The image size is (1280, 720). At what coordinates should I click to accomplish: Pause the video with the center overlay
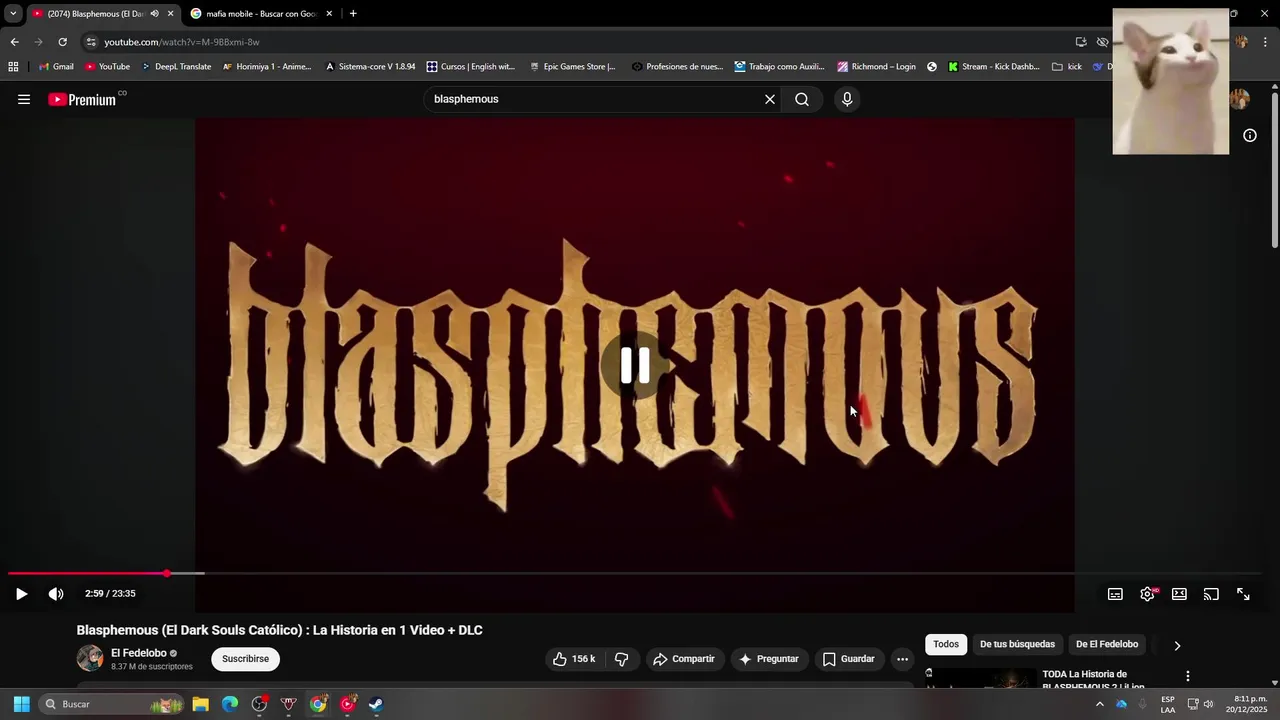tap(635, 366)
